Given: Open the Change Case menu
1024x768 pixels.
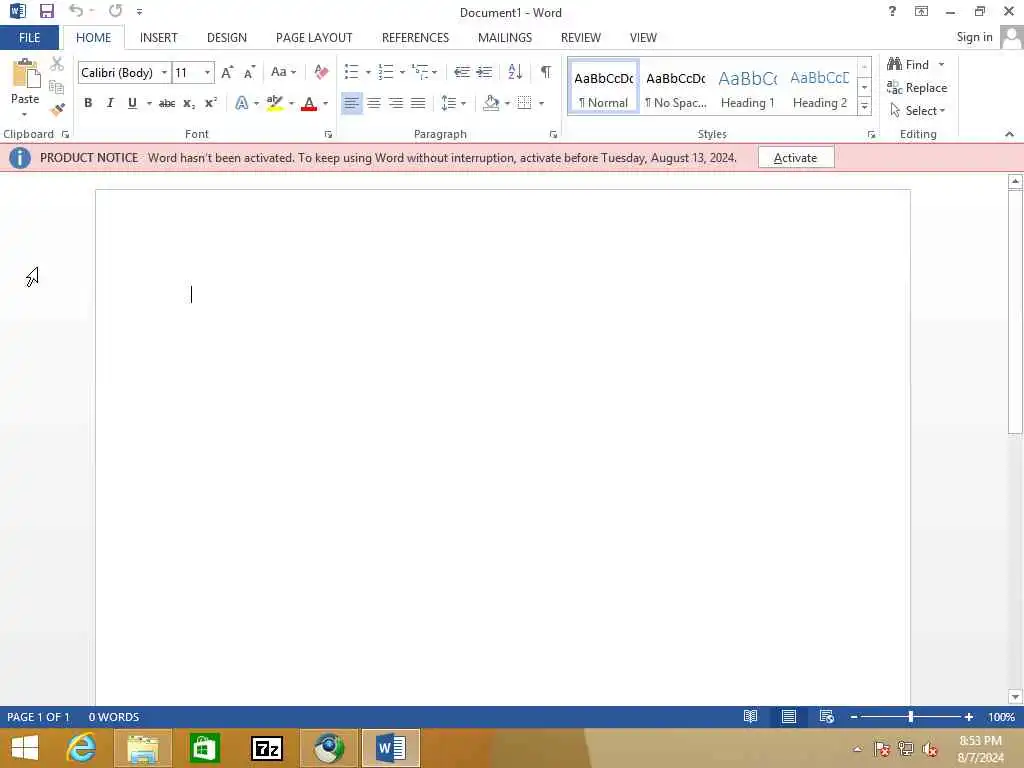Looking at the screenshot, I should click(x=283, y=72).
